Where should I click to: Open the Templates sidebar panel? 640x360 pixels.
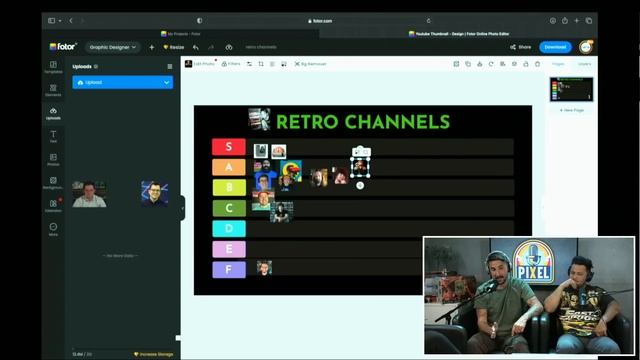(x=53, y=67)
